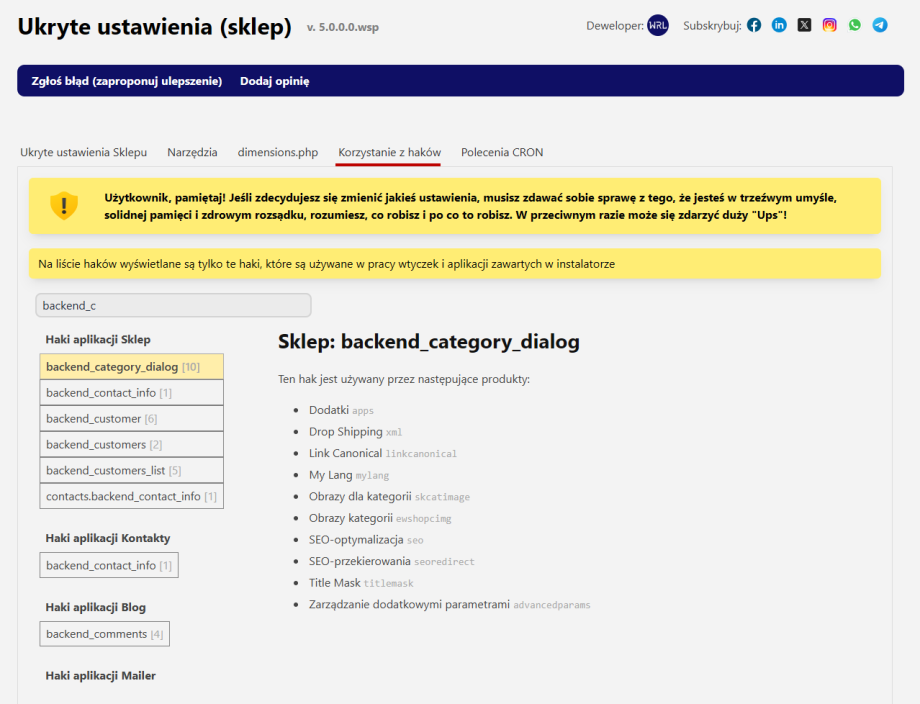Open the Narzędzia tab
This screenshot has height=704, width=920.
point(192,152)
